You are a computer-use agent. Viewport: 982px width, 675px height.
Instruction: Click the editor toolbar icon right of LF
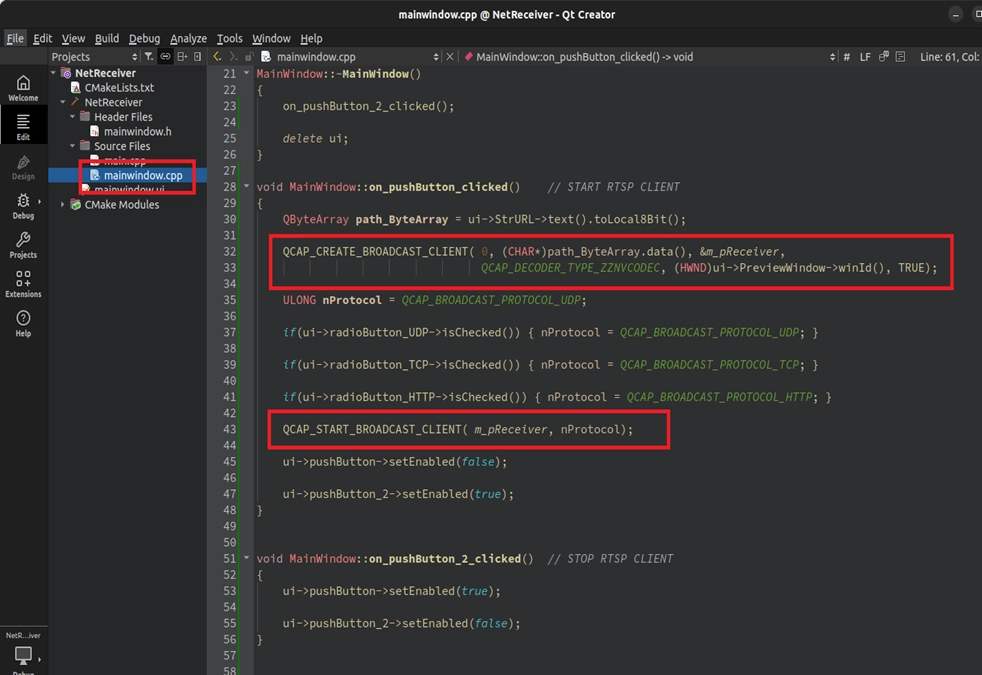click(884, 56)
